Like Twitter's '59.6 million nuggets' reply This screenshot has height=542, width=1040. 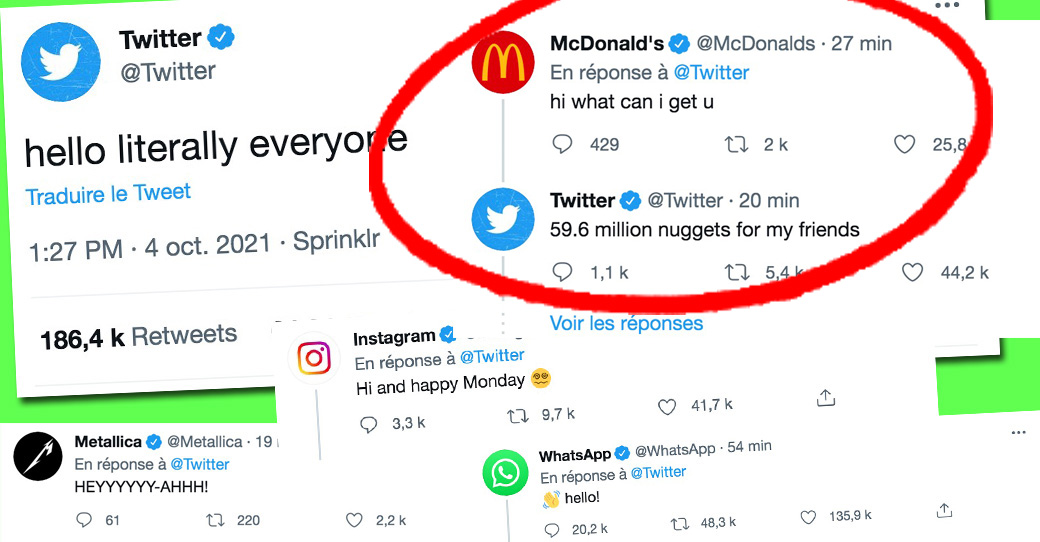point(913,272)
